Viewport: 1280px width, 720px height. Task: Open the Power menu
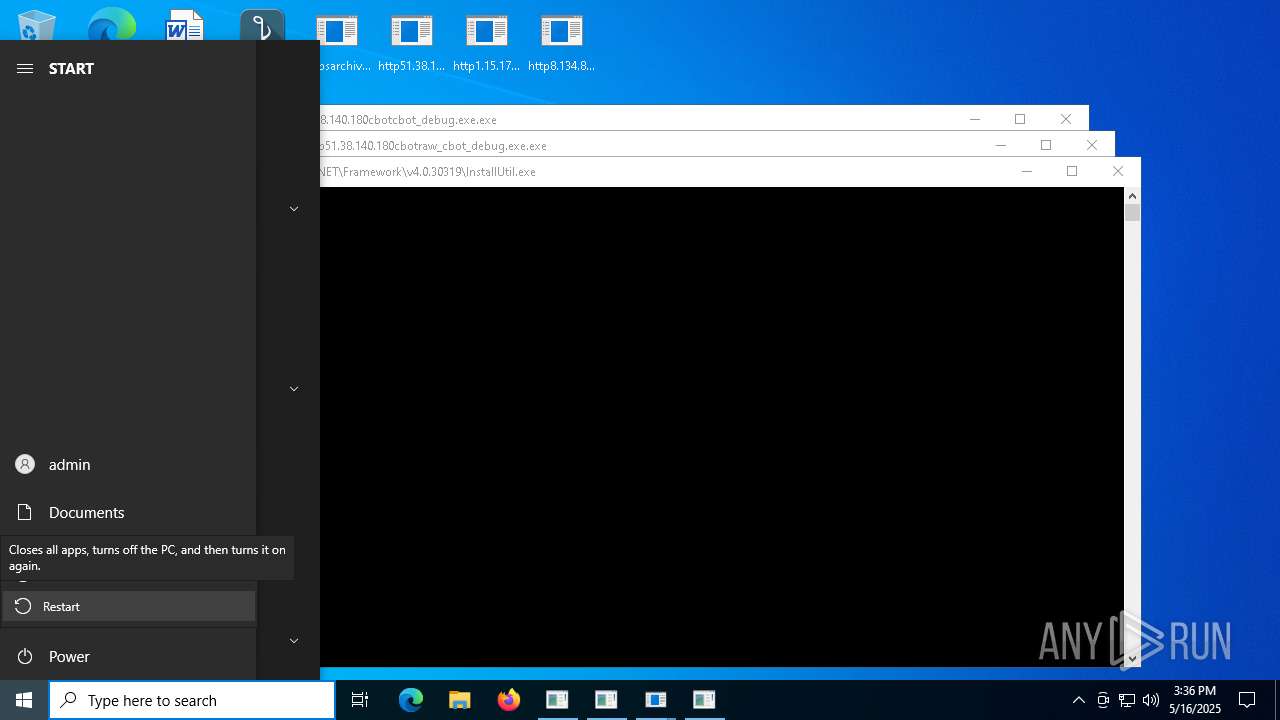(x=128, y=656)
